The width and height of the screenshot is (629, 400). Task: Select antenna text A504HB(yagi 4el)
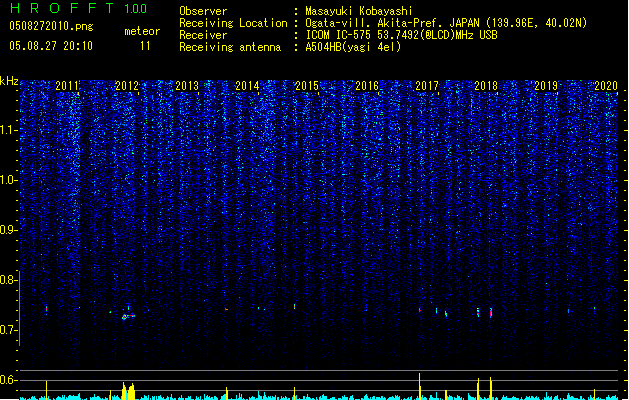point(353,47)
